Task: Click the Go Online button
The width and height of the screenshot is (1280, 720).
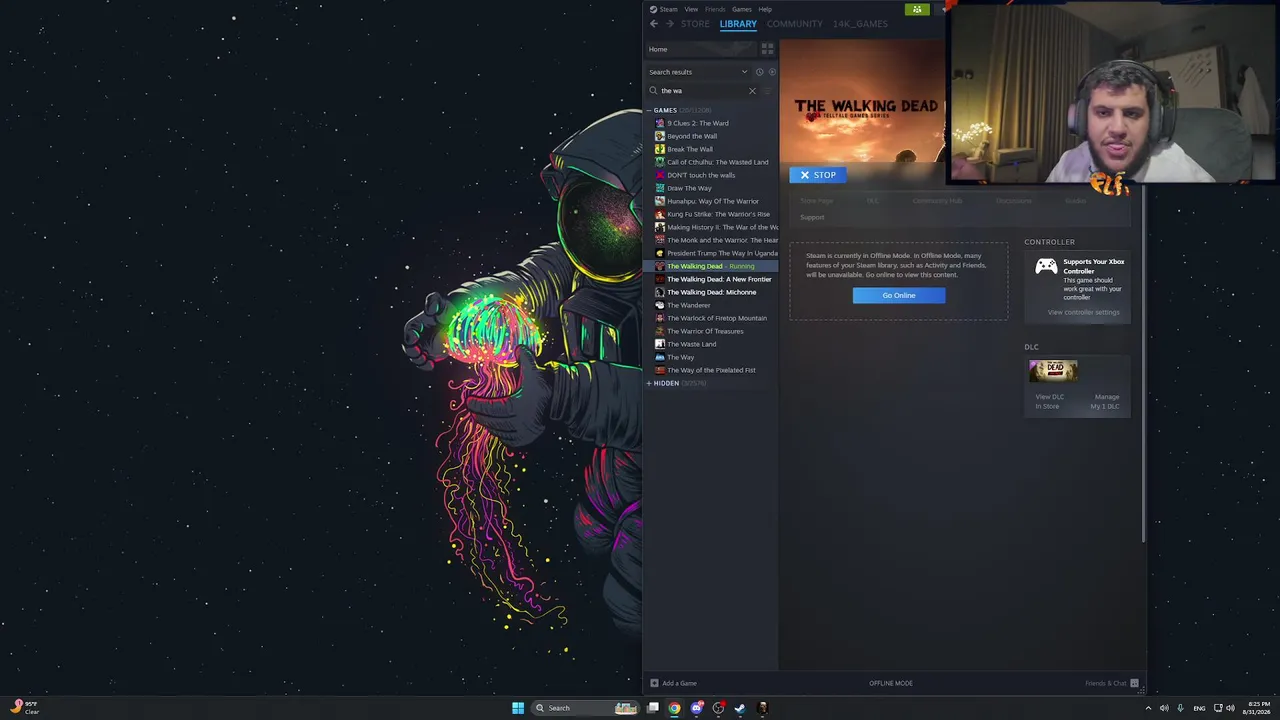Action: 899,295
